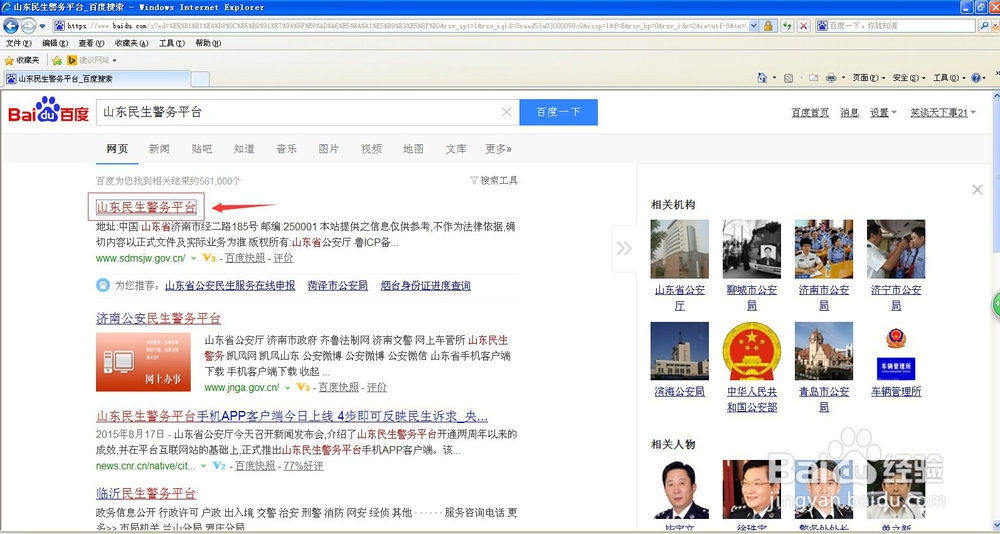Switch to the 知道 search tab

[244, 149]
